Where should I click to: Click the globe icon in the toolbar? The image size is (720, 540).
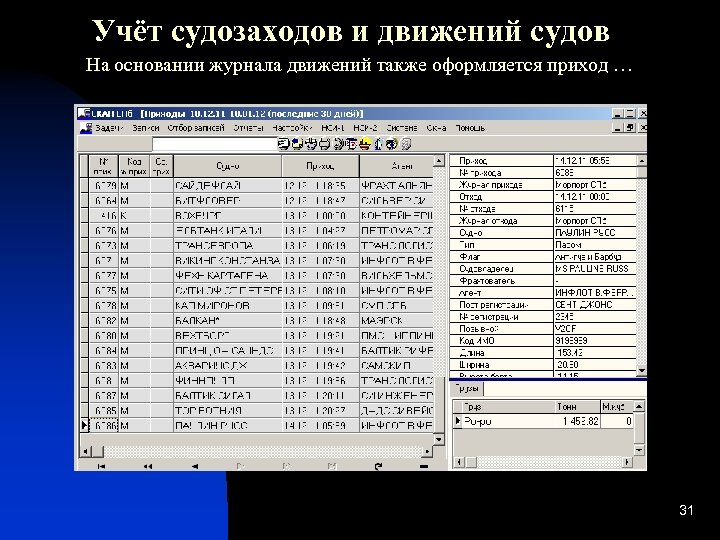[x=392, y=144]
